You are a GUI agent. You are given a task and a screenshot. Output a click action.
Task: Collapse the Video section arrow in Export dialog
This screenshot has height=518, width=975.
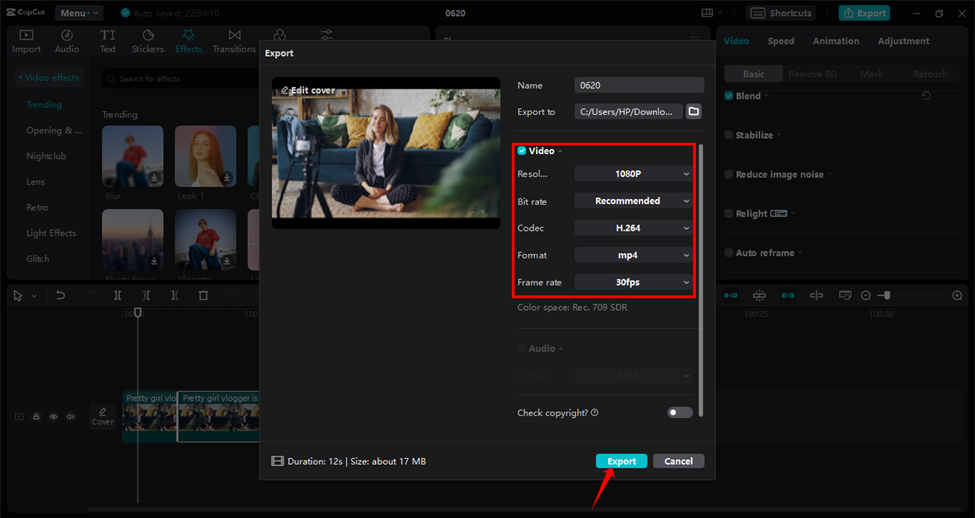click(x=560, y=151)
